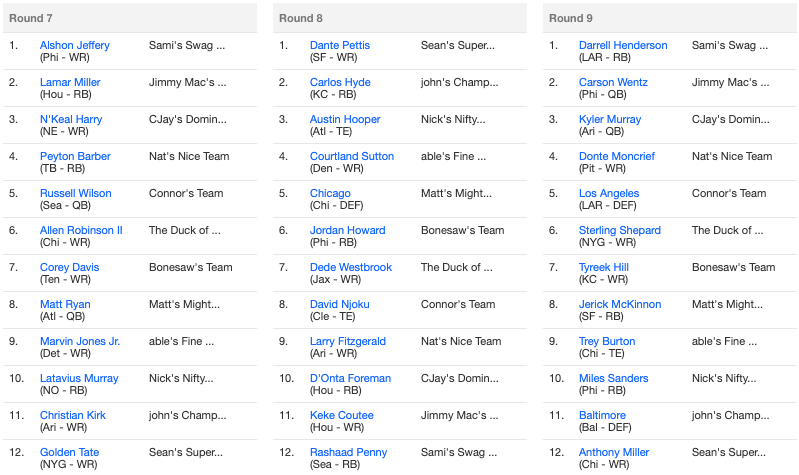Select the Round 9 header
The width and height of the screenshot is (799, 475).
[x=669, y=18]
